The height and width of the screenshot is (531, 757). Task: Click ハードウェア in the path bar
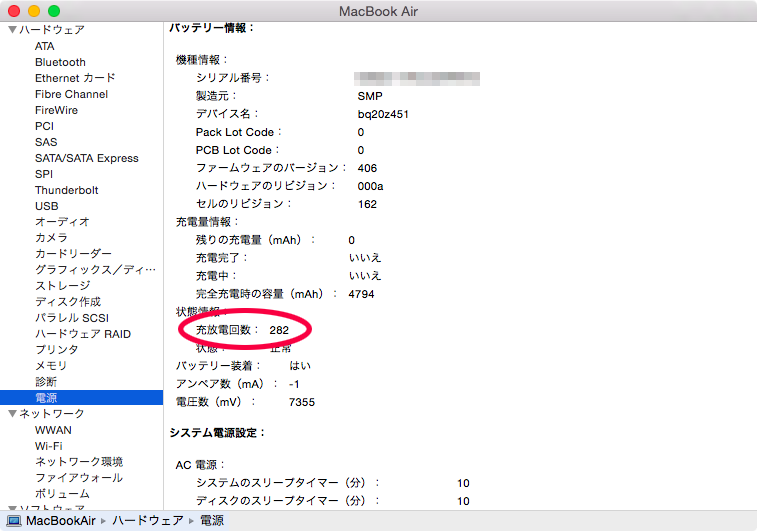(148, 521)
